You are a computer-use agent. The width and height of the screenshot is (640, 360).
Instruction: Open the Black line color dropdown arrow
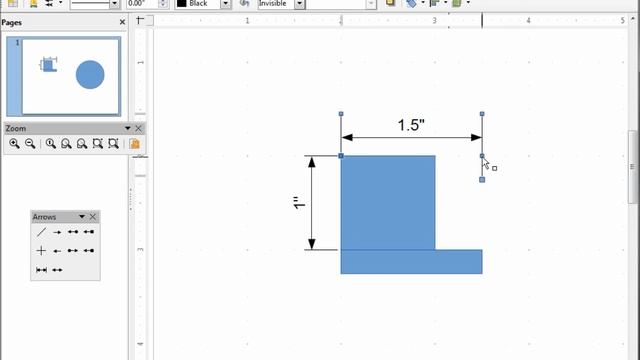[x=225, y=4]
